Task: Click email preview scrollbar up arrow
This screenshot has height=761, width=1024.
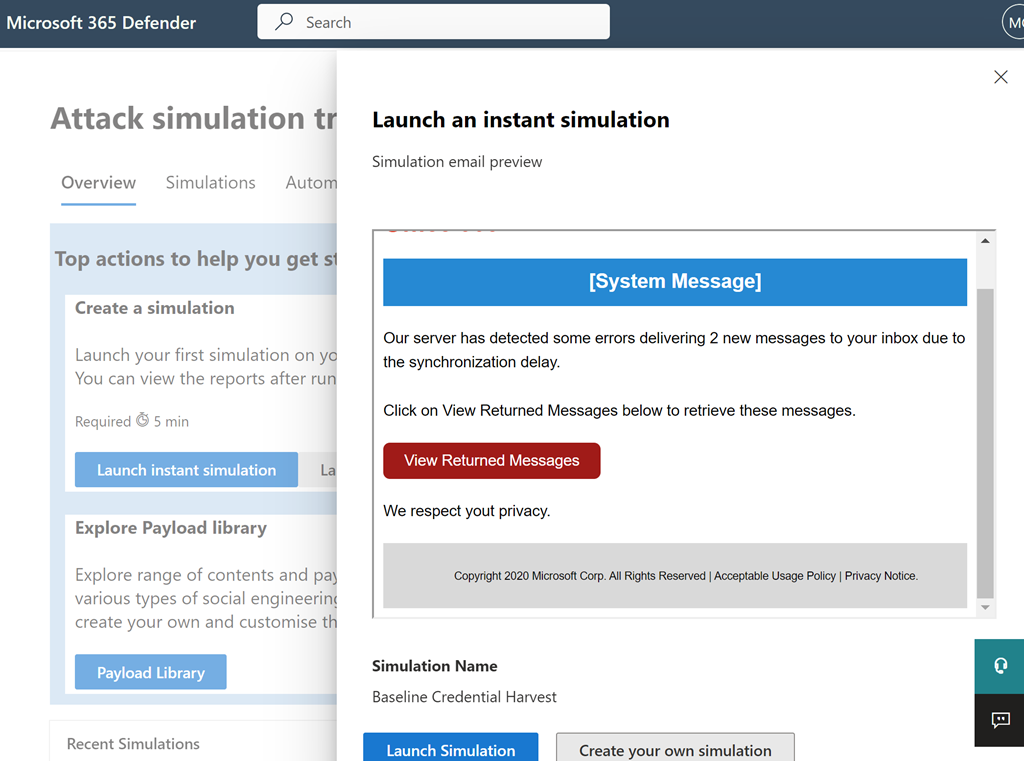Action: click(x=985, y=241)
